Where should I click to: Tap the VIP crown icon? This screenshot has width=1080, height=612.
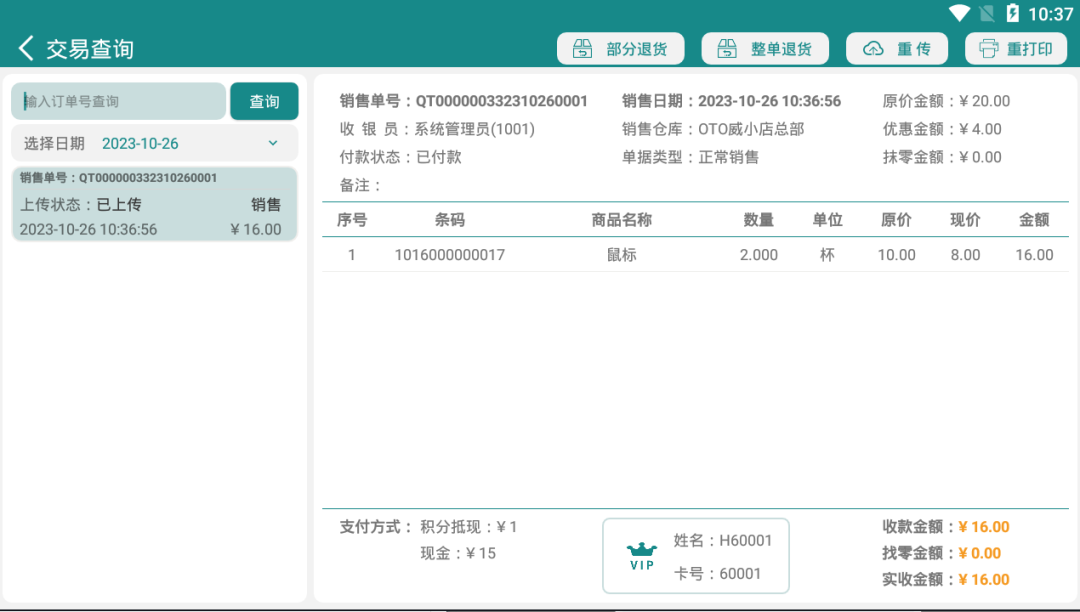pyautogui.click(x=642, y=552)
